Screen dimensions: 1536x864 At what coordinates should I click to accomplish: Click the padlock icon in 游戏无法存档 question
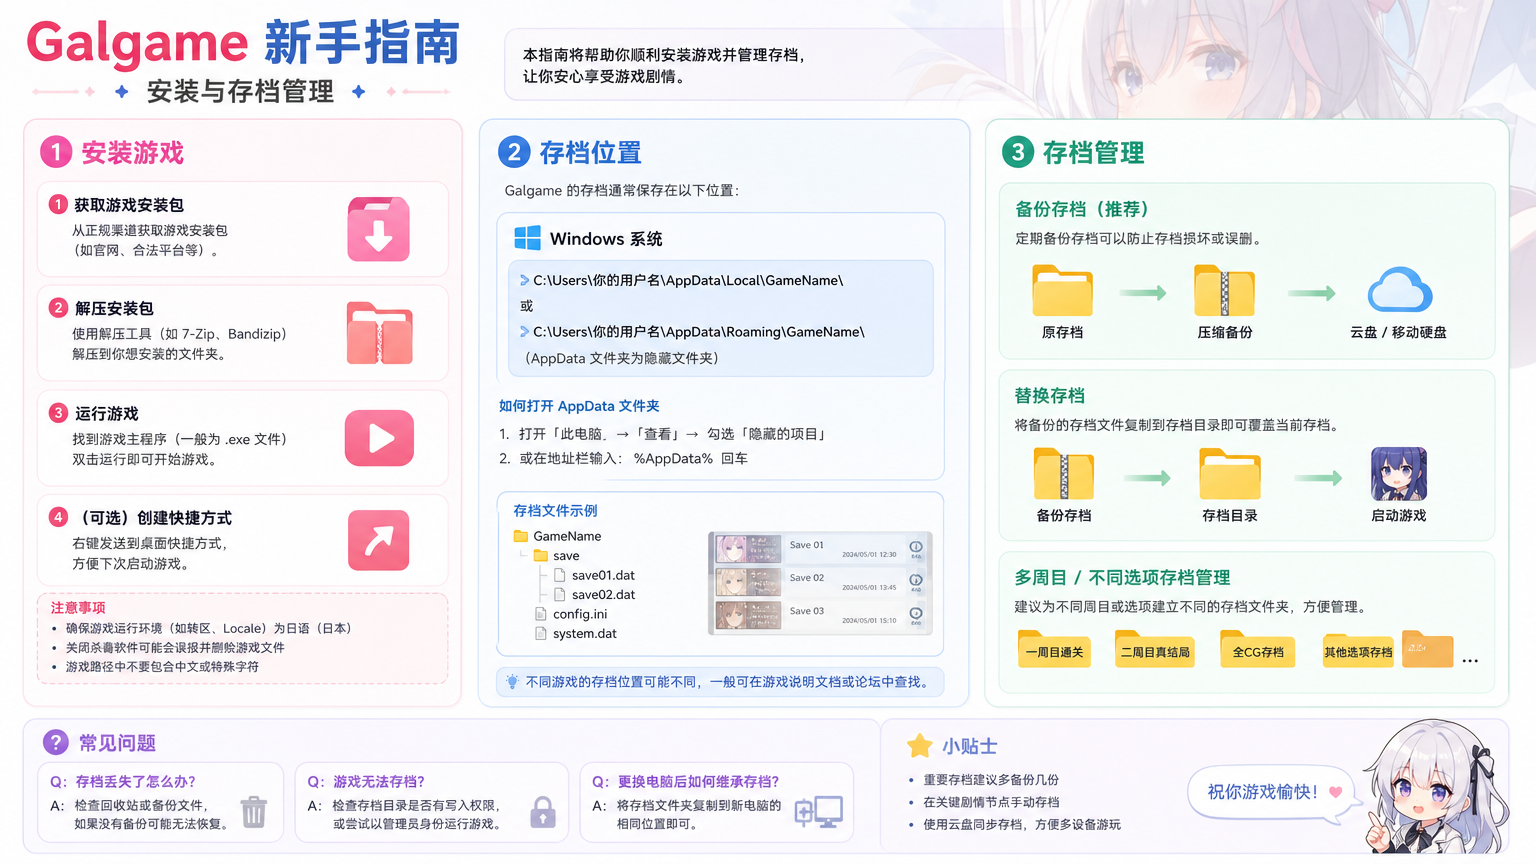tap(543, 812)
